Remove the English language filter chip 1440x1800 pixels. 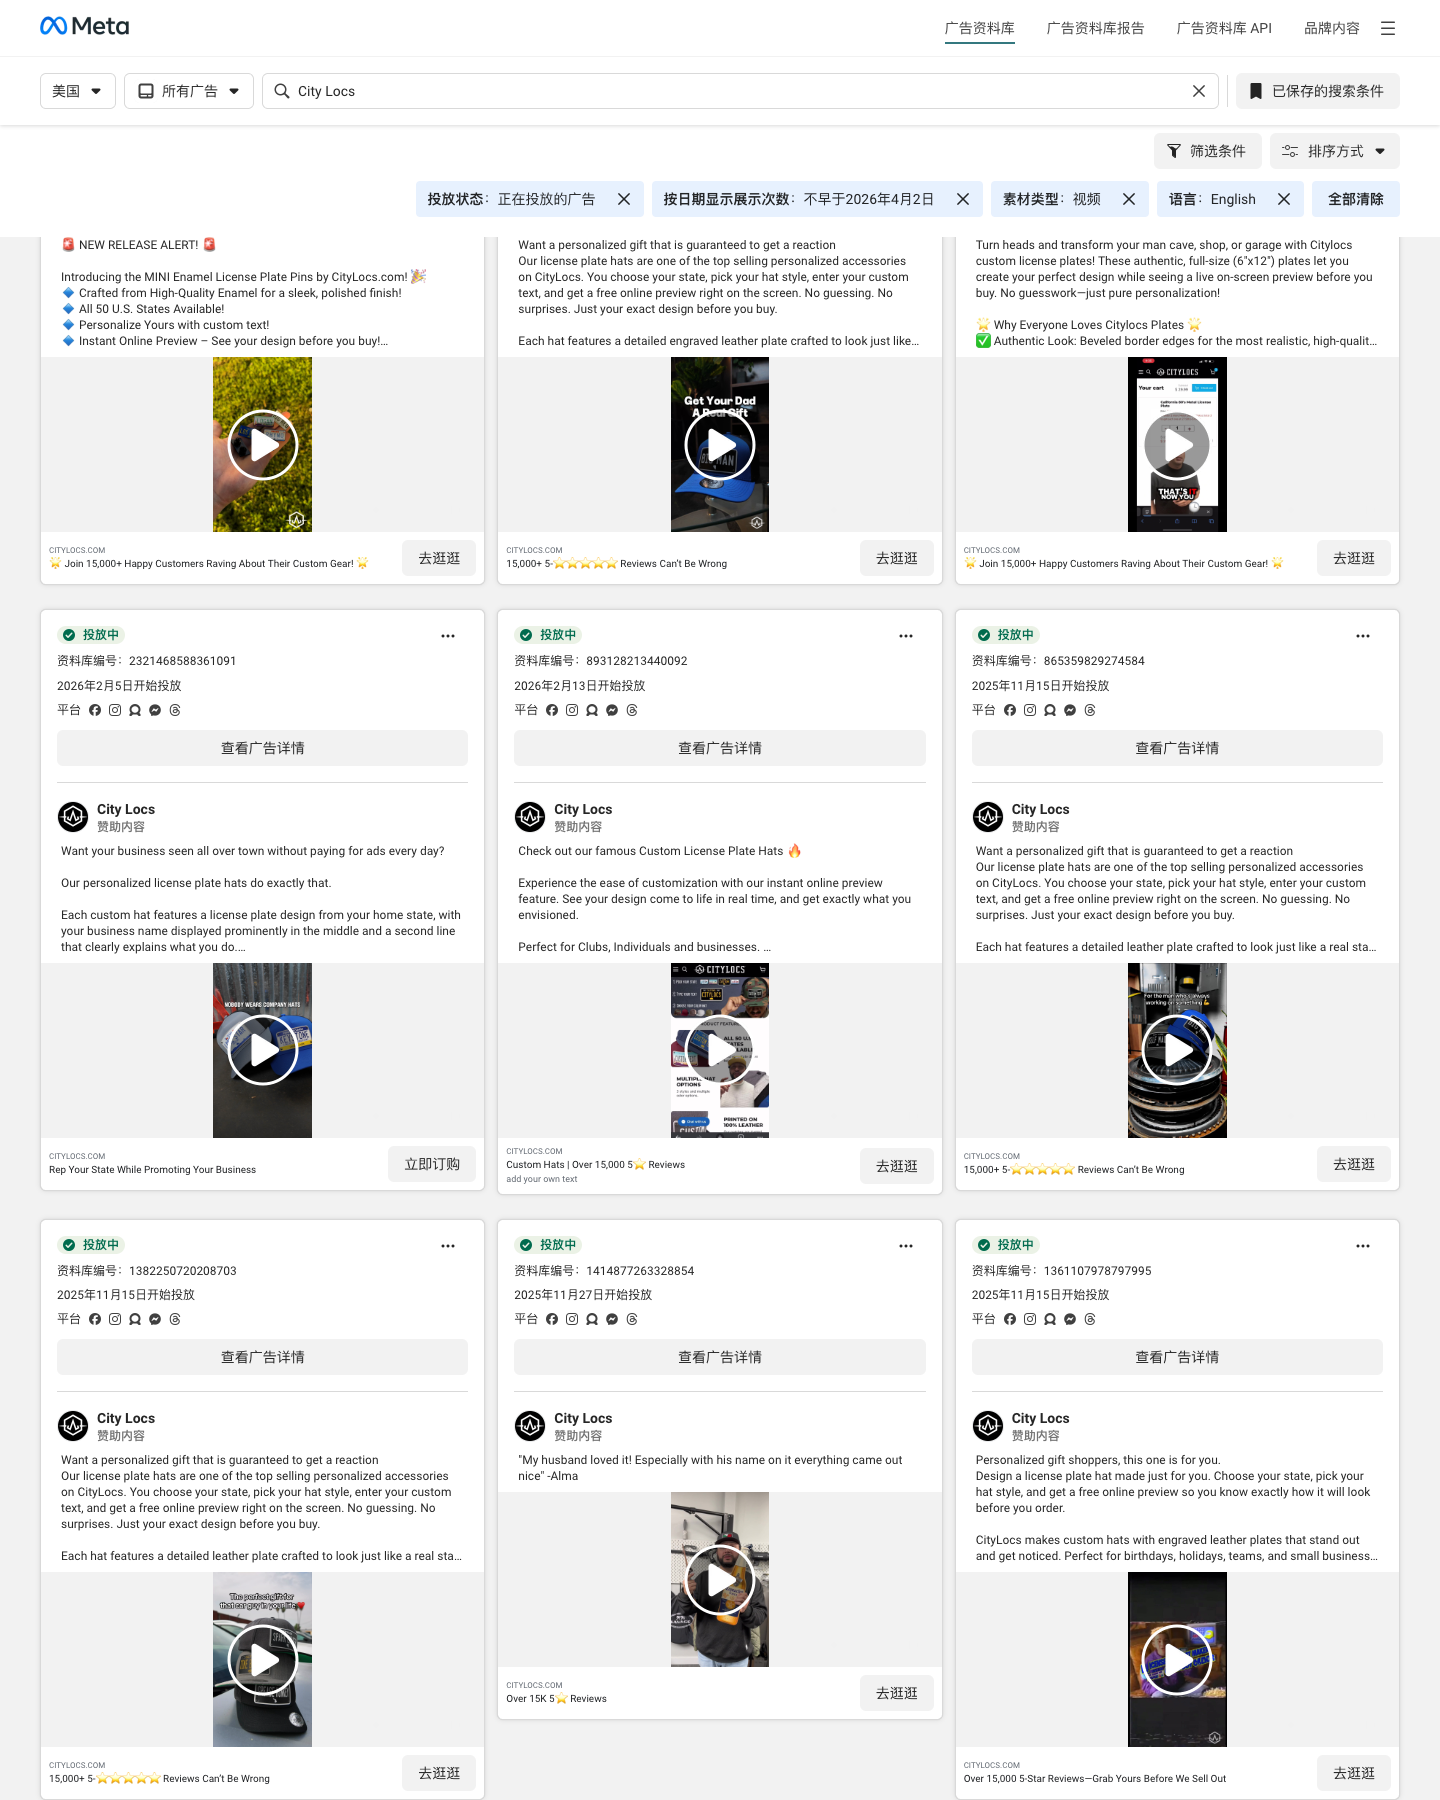tap(1284, 199)
